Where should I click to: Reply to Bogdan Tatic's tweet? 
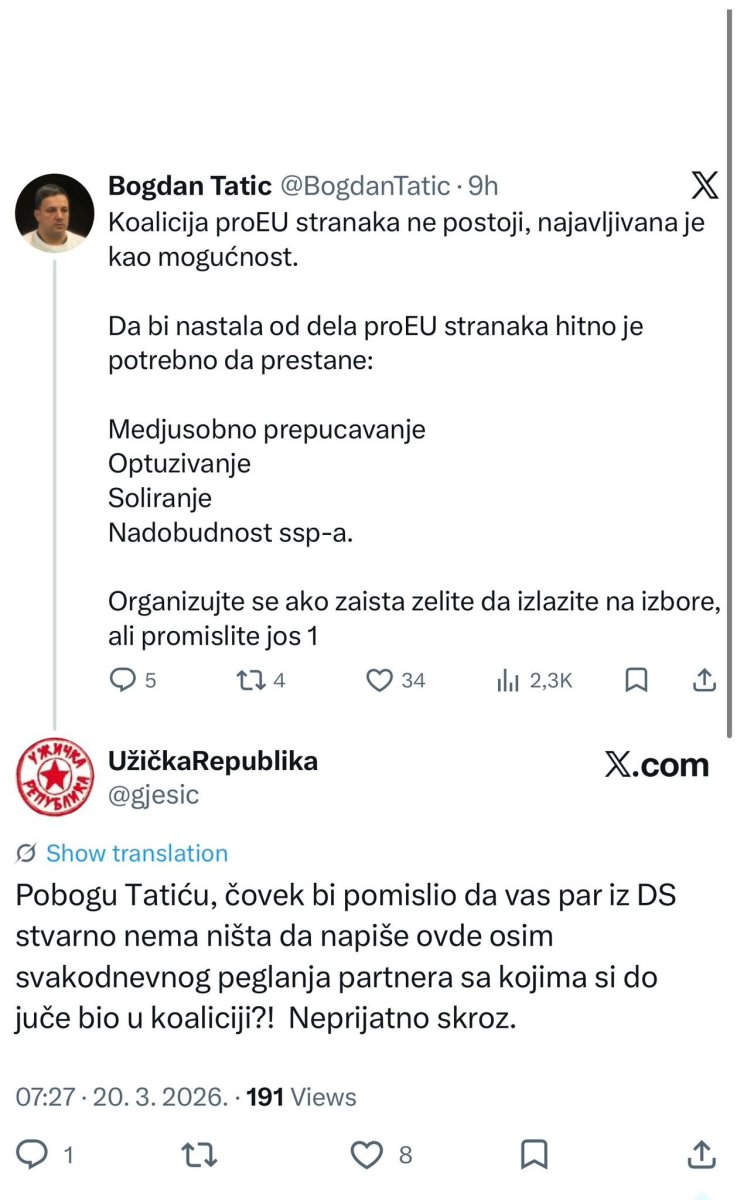122,680
